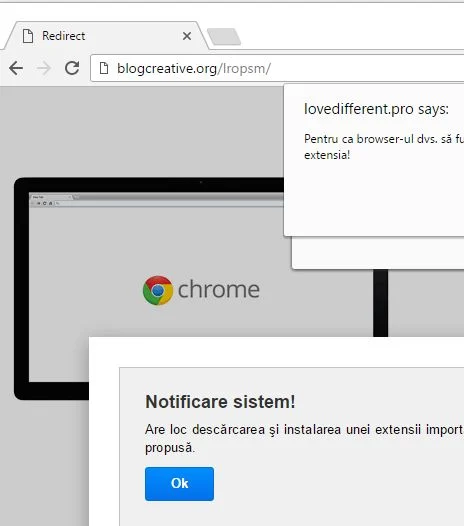Screen dimensions: 464x526
Task: Click the 'Pentru ca browser-ul dvs.' dialog message
Action: (x=384, y=147)
